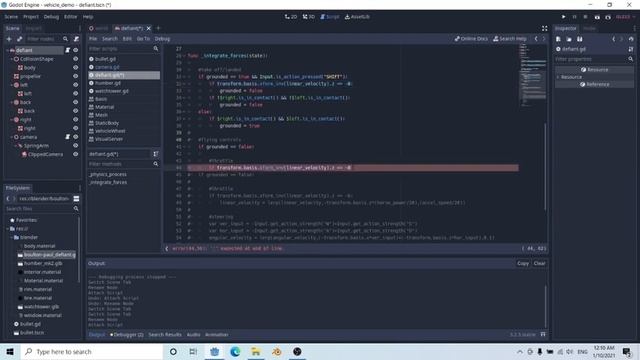
Task: Open the Debug menu in the top menu bar
Action: (51, 17)
